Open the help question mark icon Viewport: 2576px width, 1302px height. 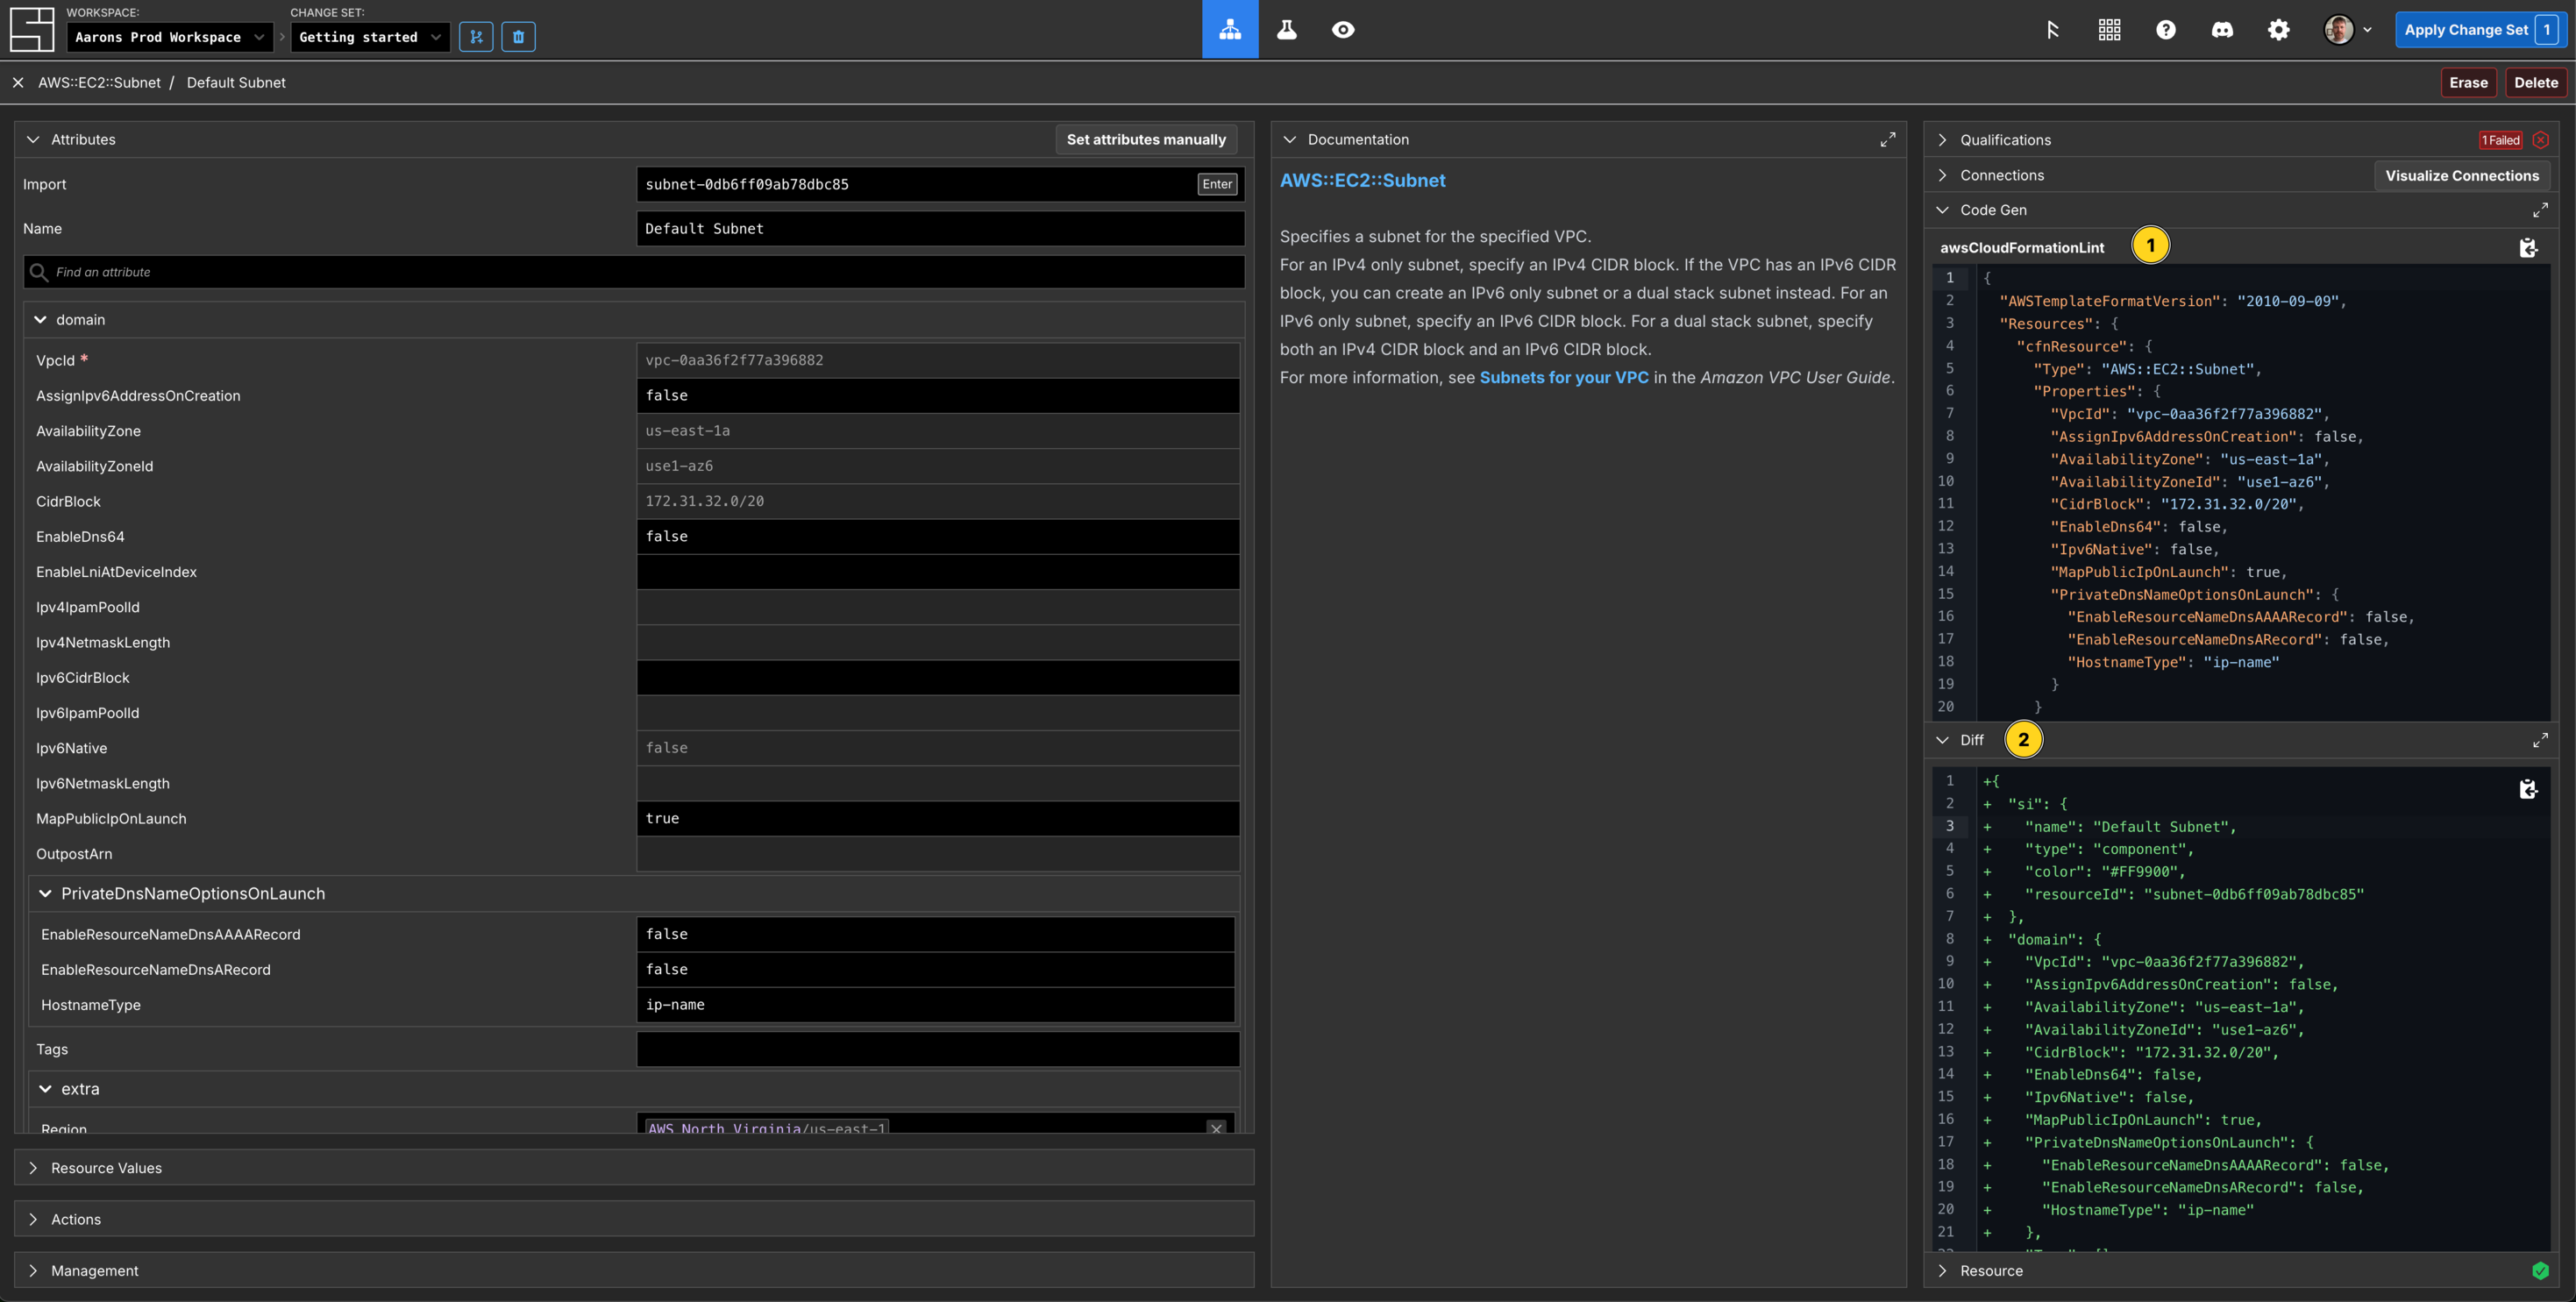[x=2166, y=30]
